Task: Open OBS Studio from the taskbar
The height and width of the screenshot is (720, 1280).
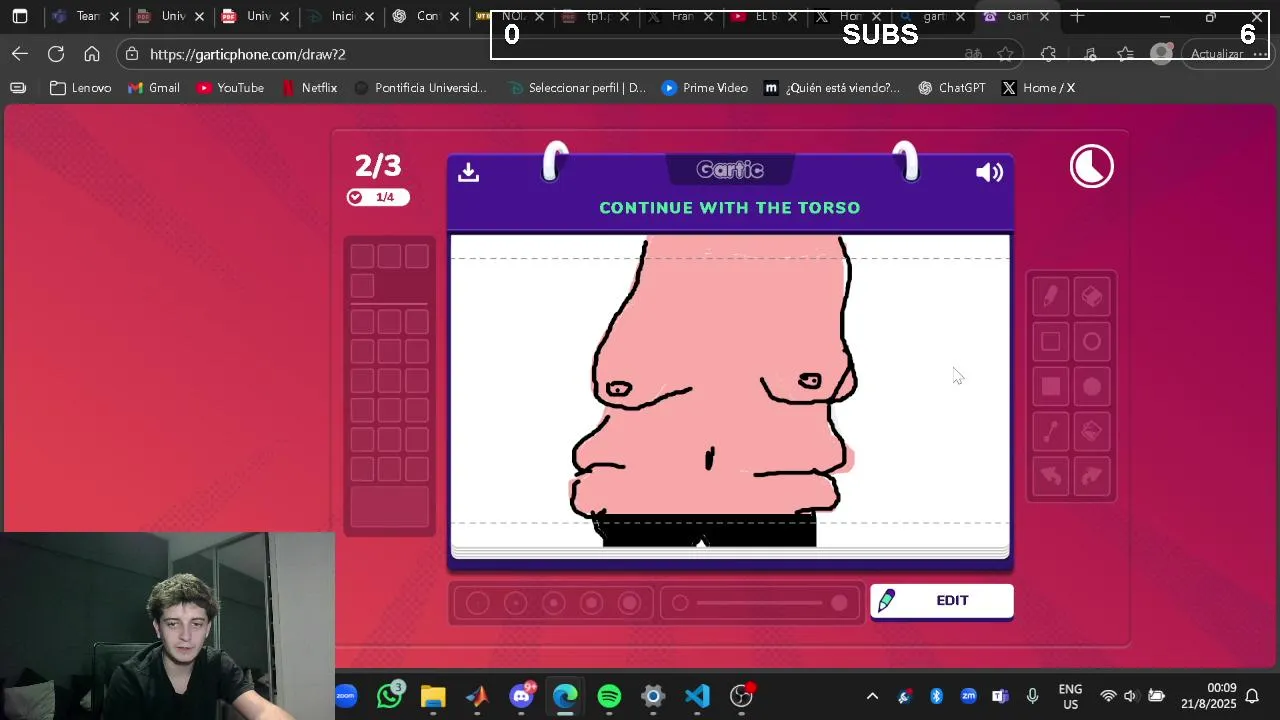Action: click(741, 696)
